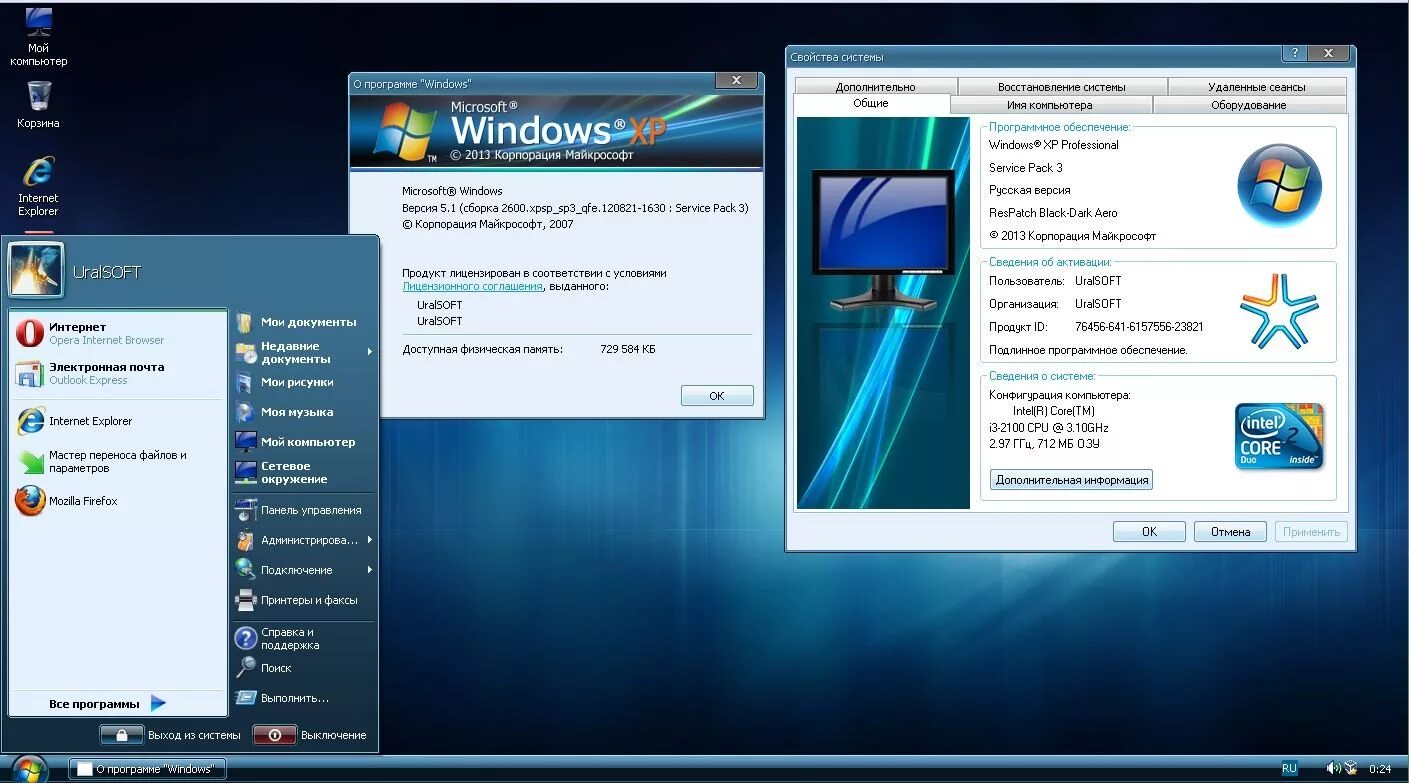Click OK in О программе Windows dialog
This screenshot has height=783, width=1409.
(717, 396)
